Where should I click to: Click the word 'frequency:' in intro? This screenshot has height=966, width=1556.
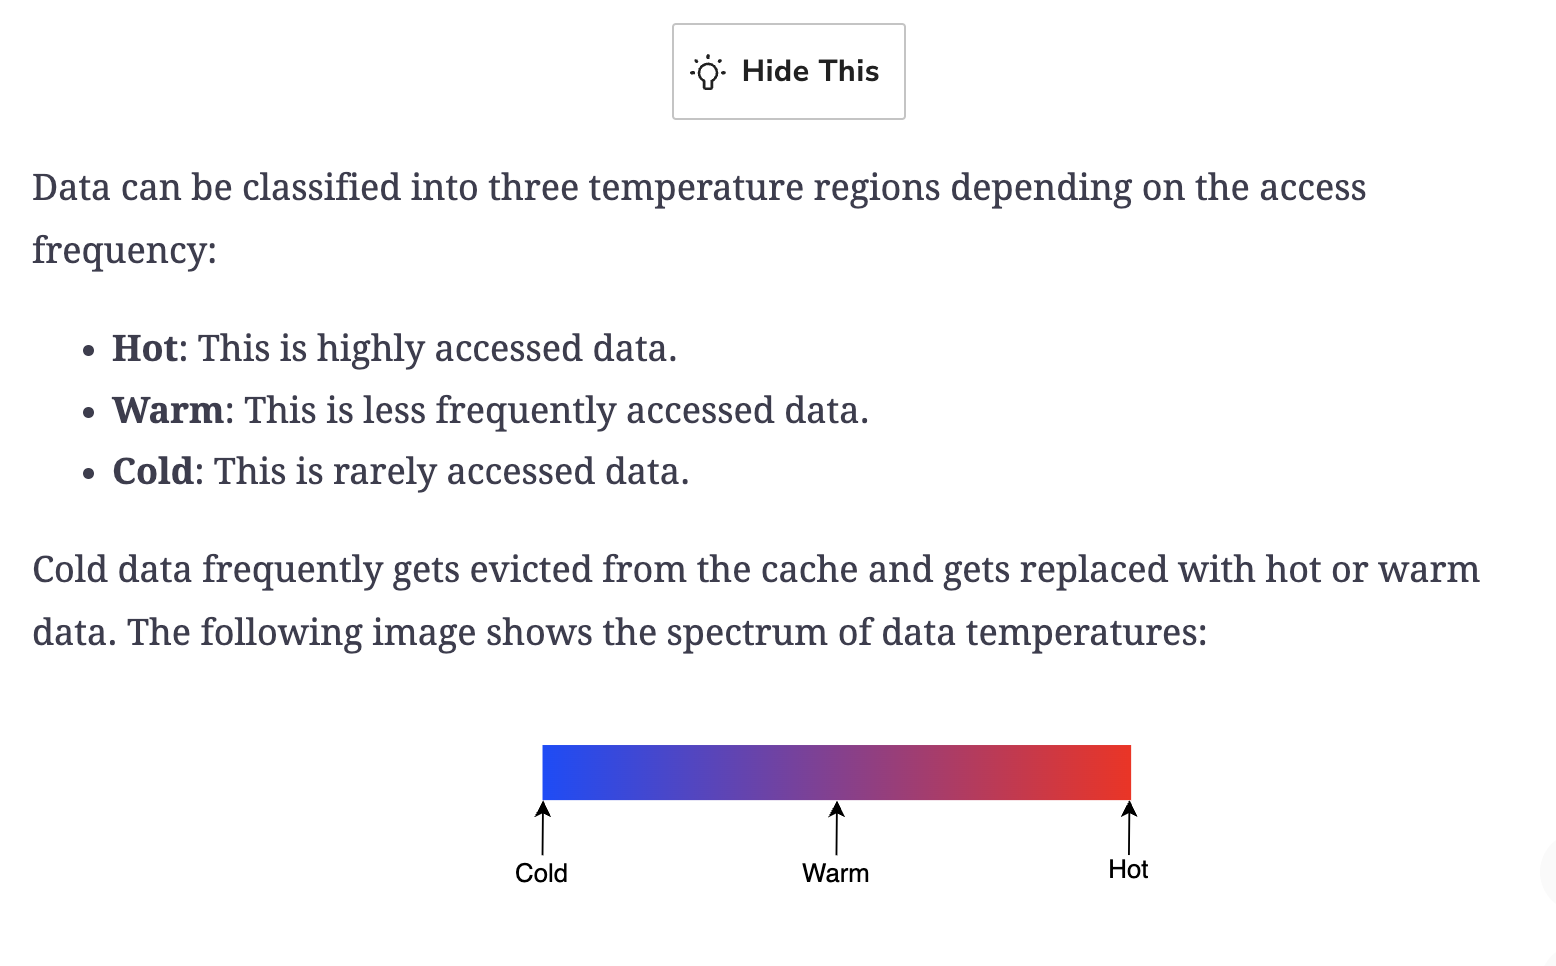[124, 250]
